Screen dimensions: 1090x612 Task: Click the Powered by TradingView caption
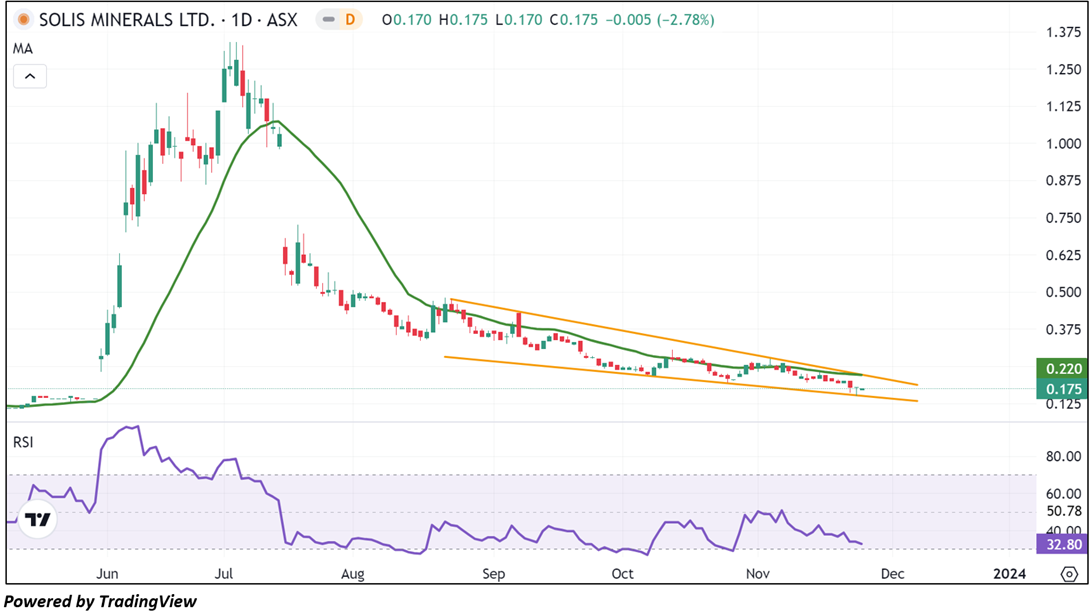pyautogui.click(x=100, y=601)
